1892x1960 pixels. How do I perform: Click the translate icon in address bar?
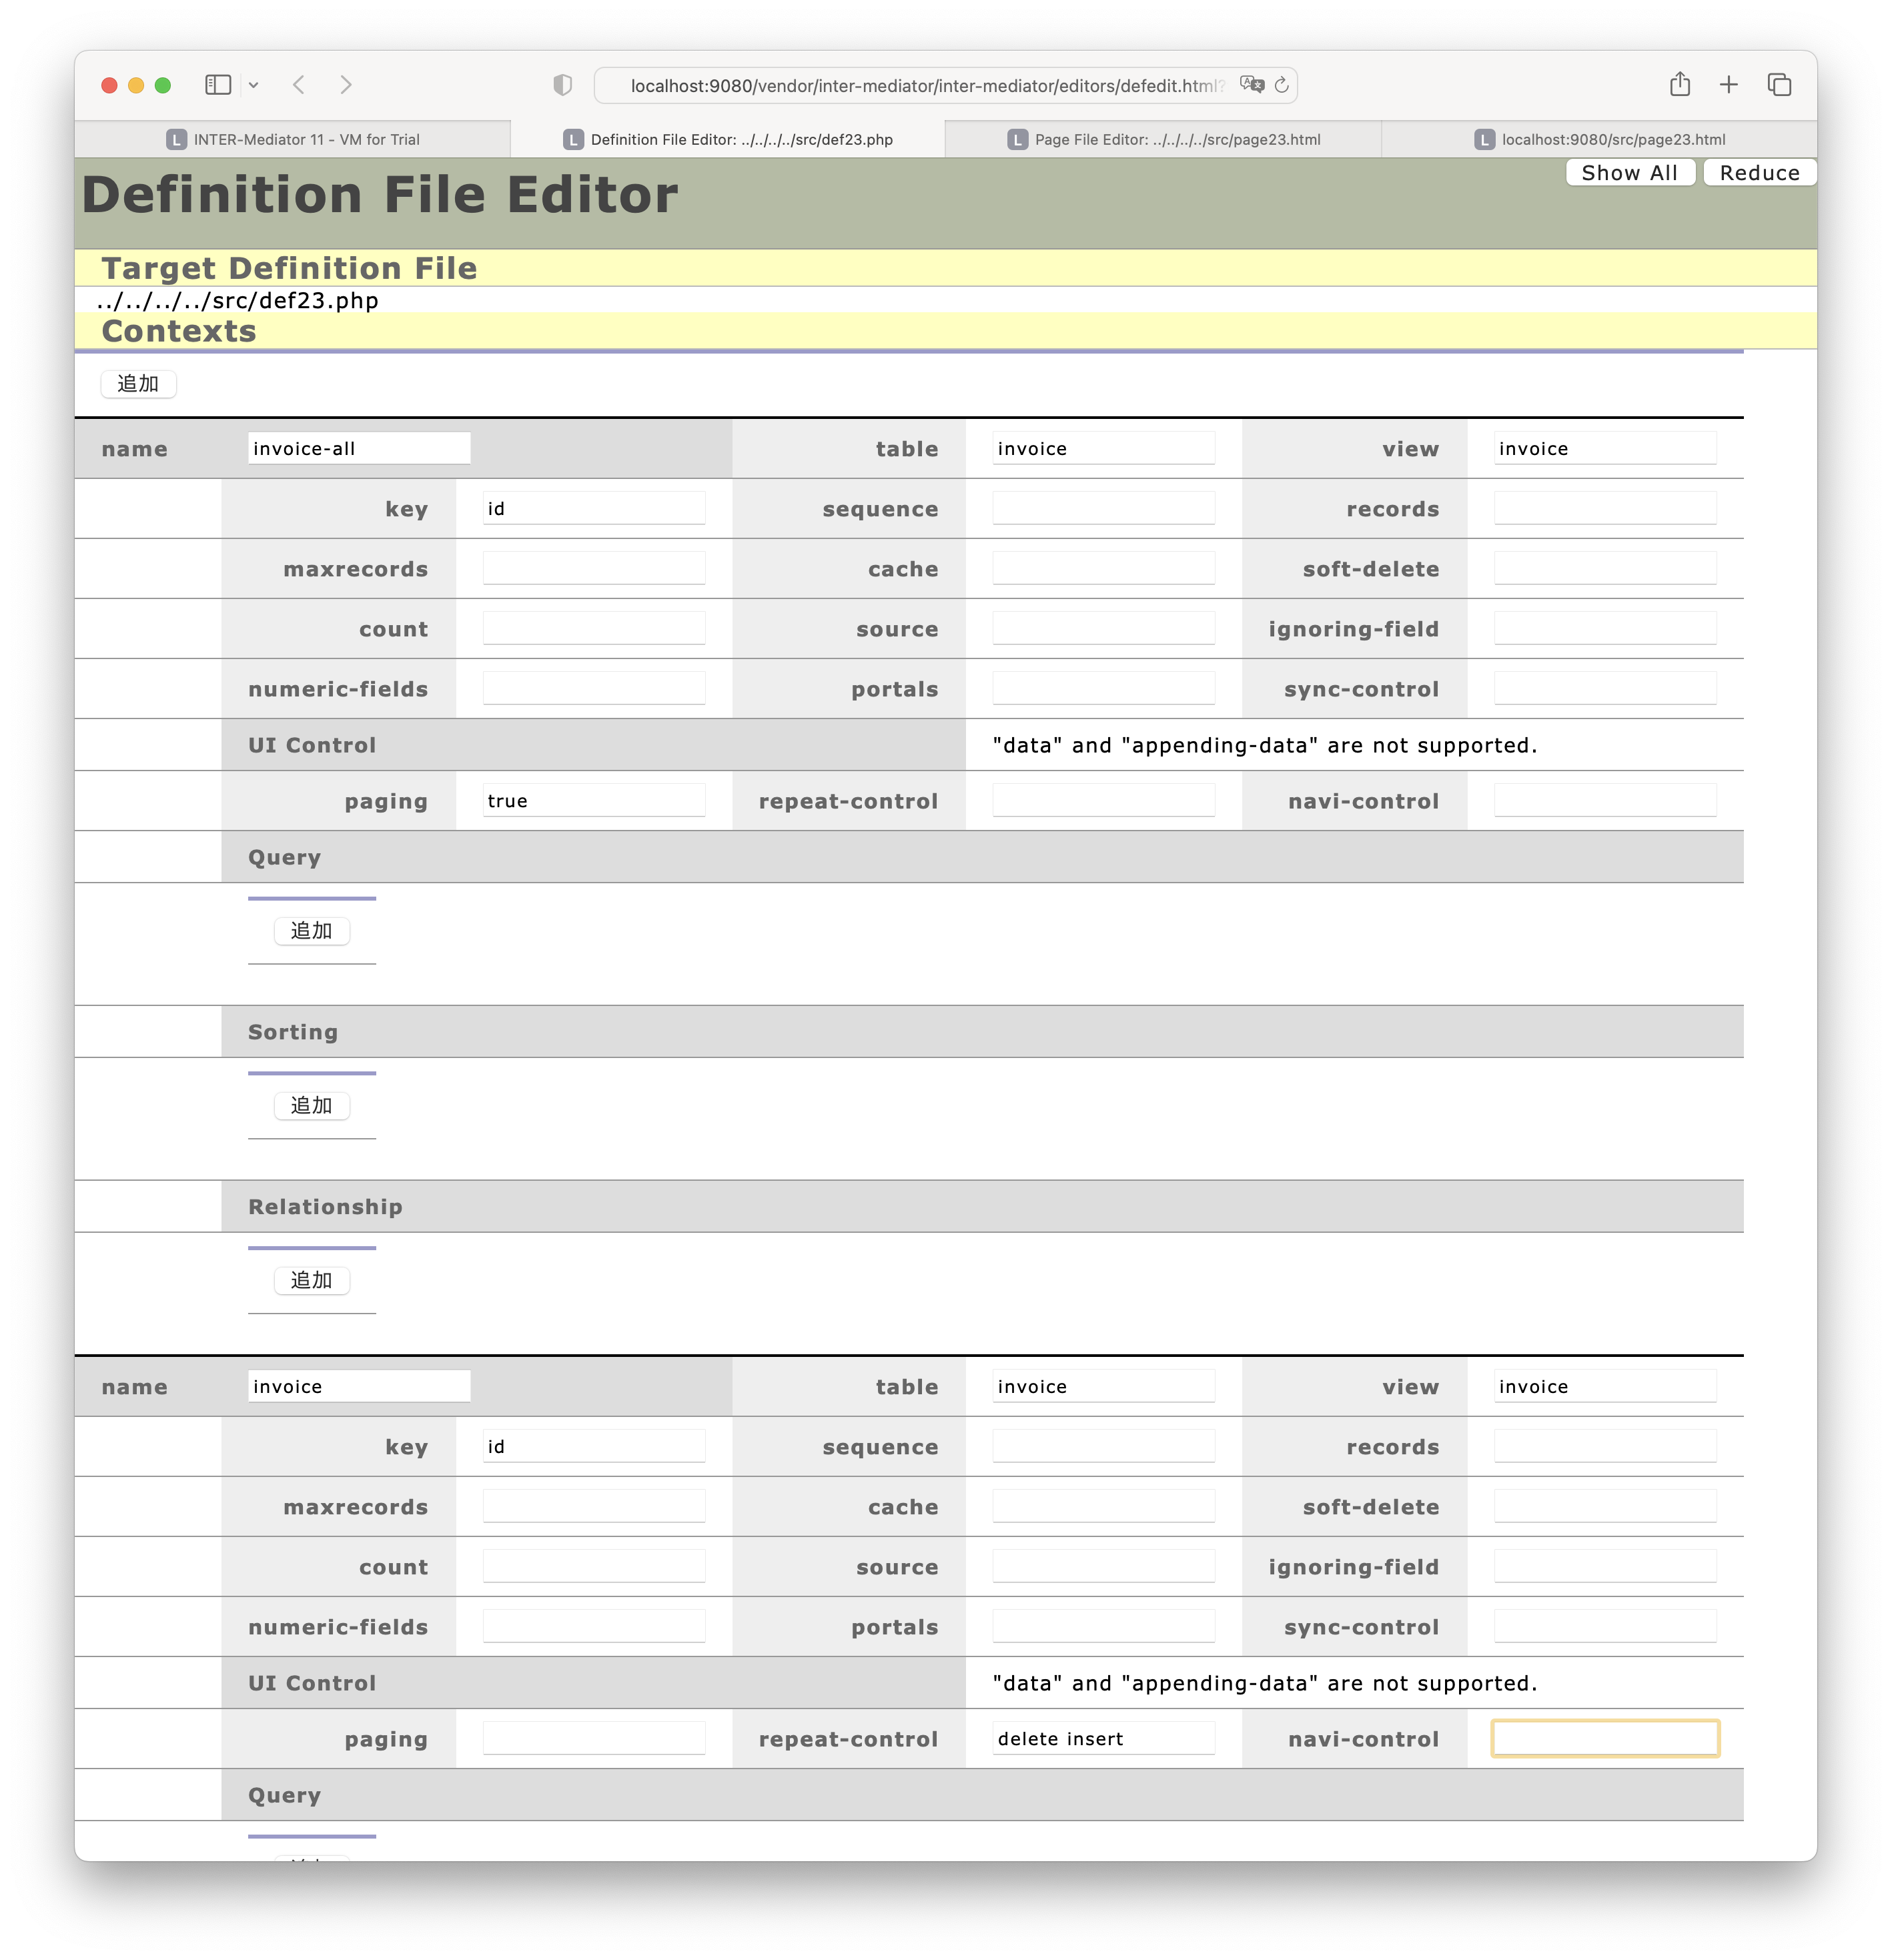click(x=1252, y=85)
